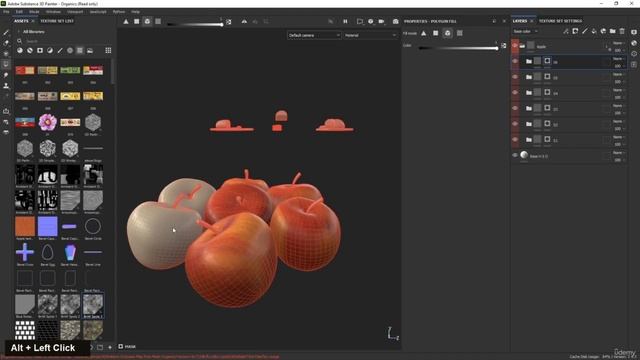Click the screenshot camera icon in viewport toolbar

coord(396,21)
